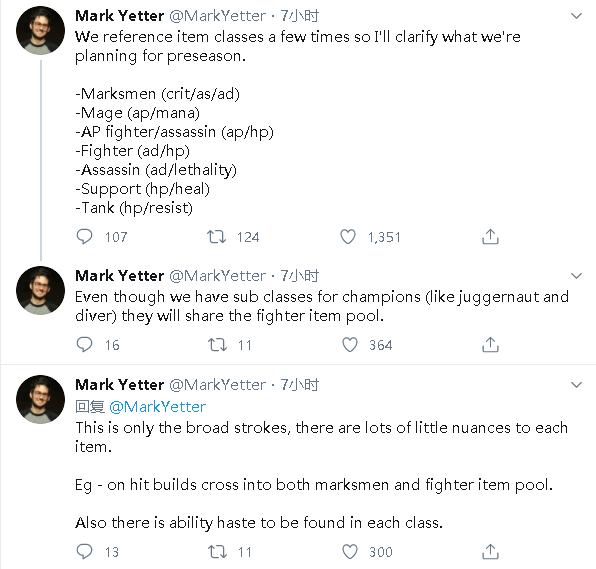Share the item classes preseason tweet
The image size is (596, 569).
pos(490,236)
